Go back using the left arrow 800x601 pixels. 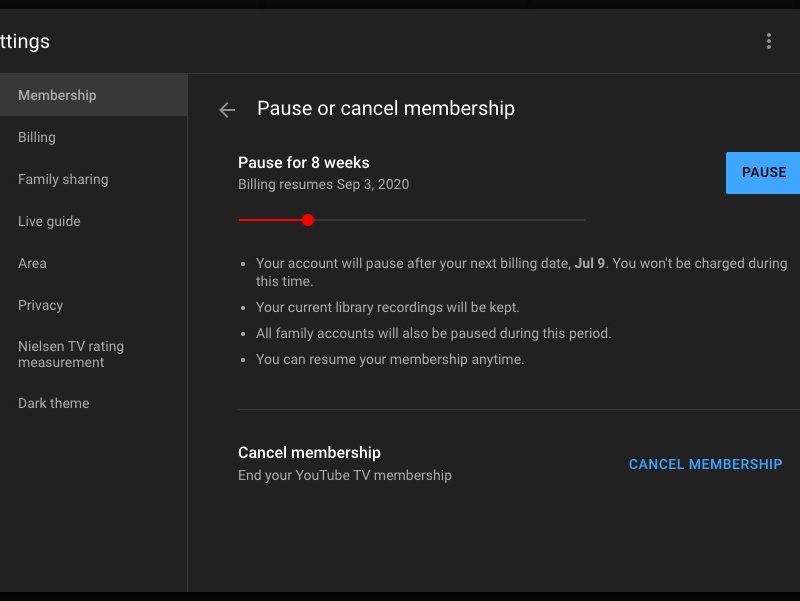[x=227, y=110]
